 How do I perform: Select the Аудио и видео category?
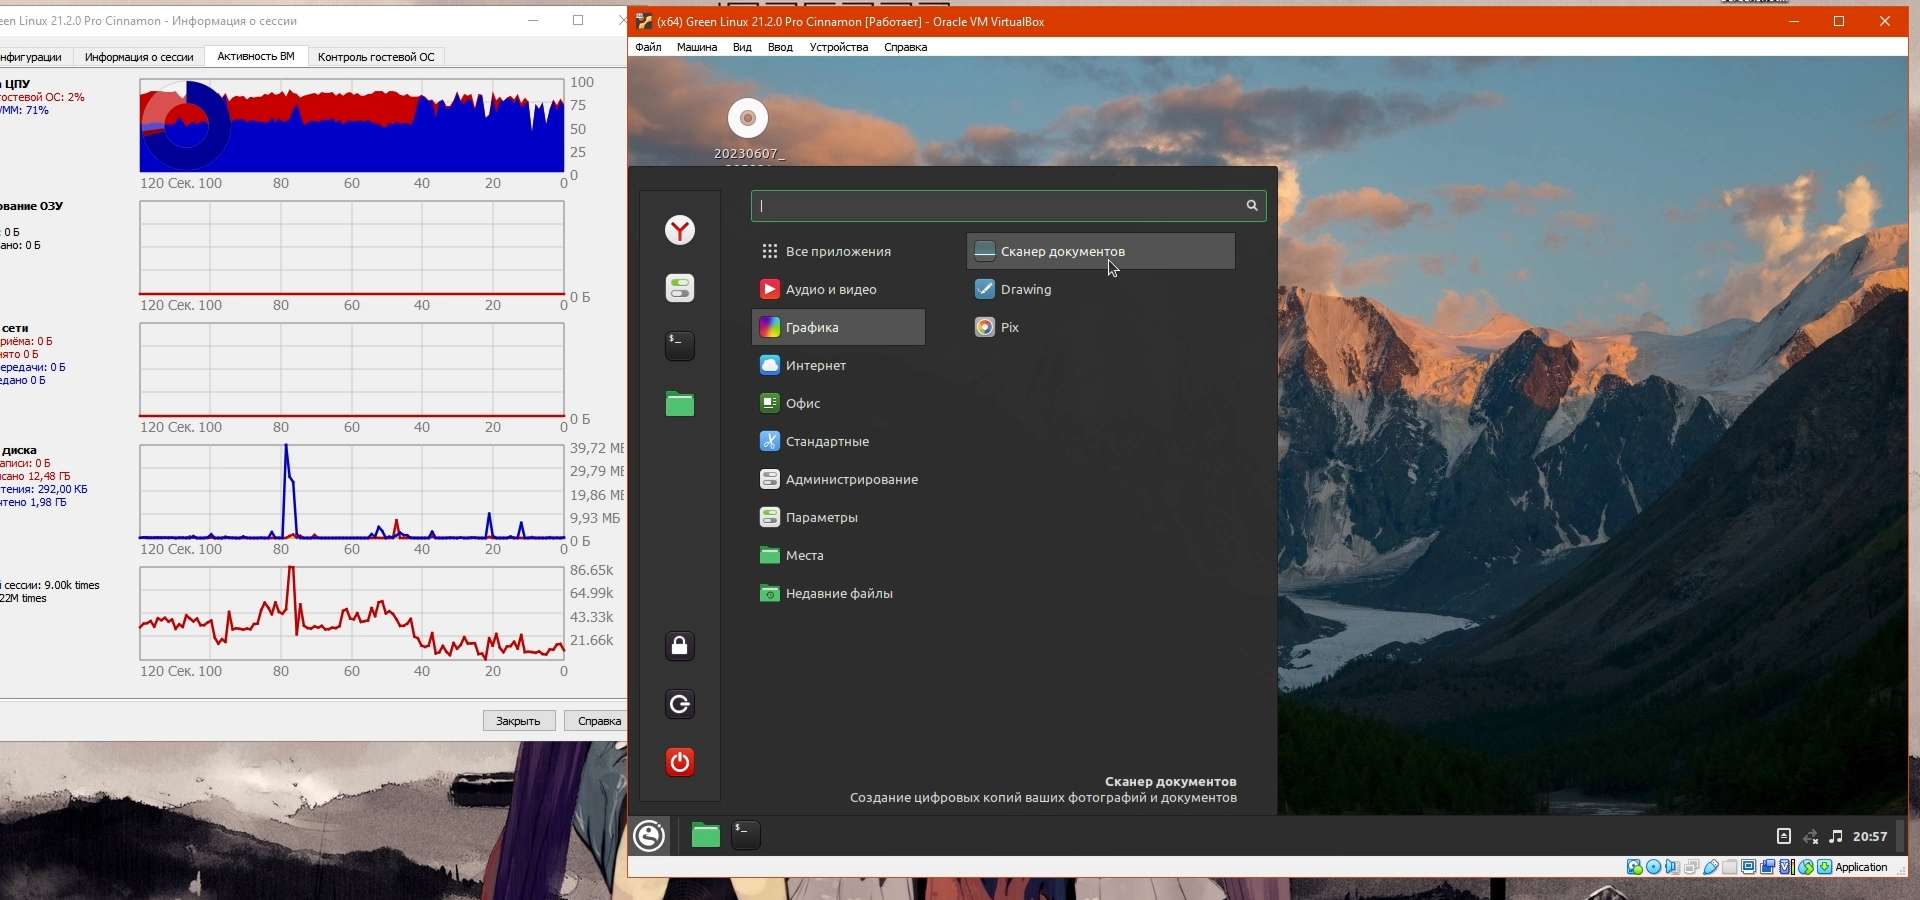coord(830,290)
